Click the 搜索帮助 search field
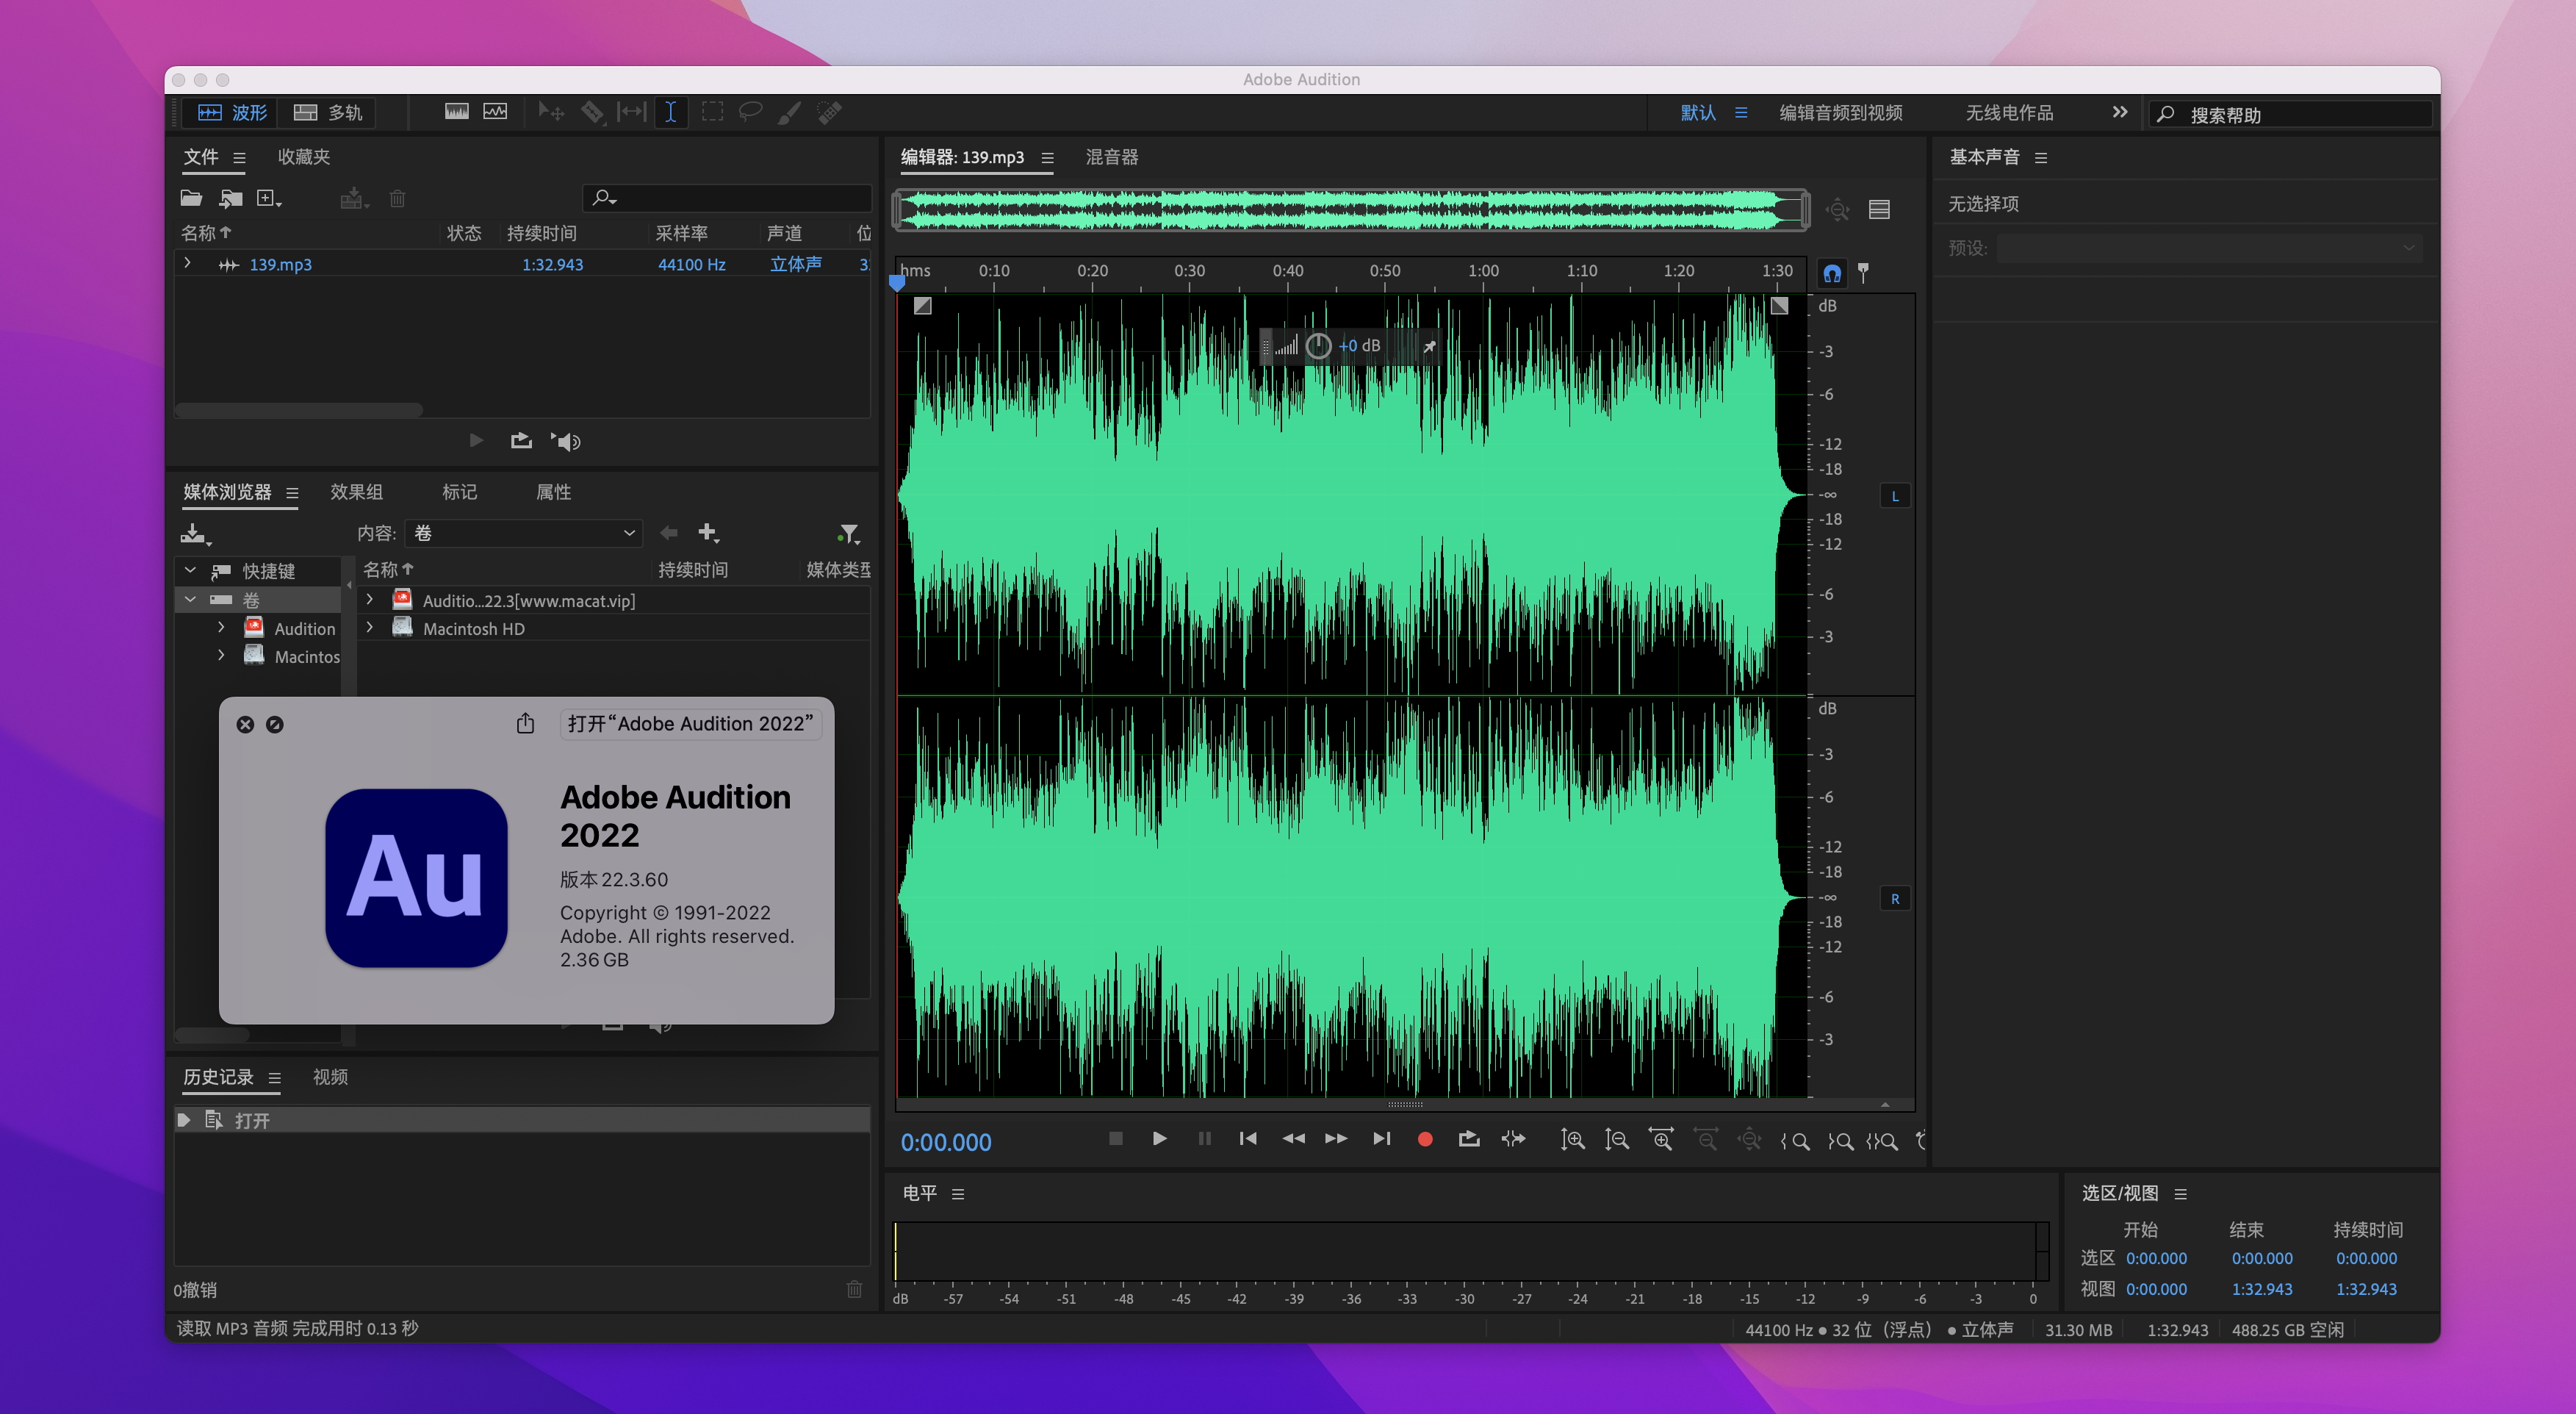 pyautogui.click(x=2291, y=114)
